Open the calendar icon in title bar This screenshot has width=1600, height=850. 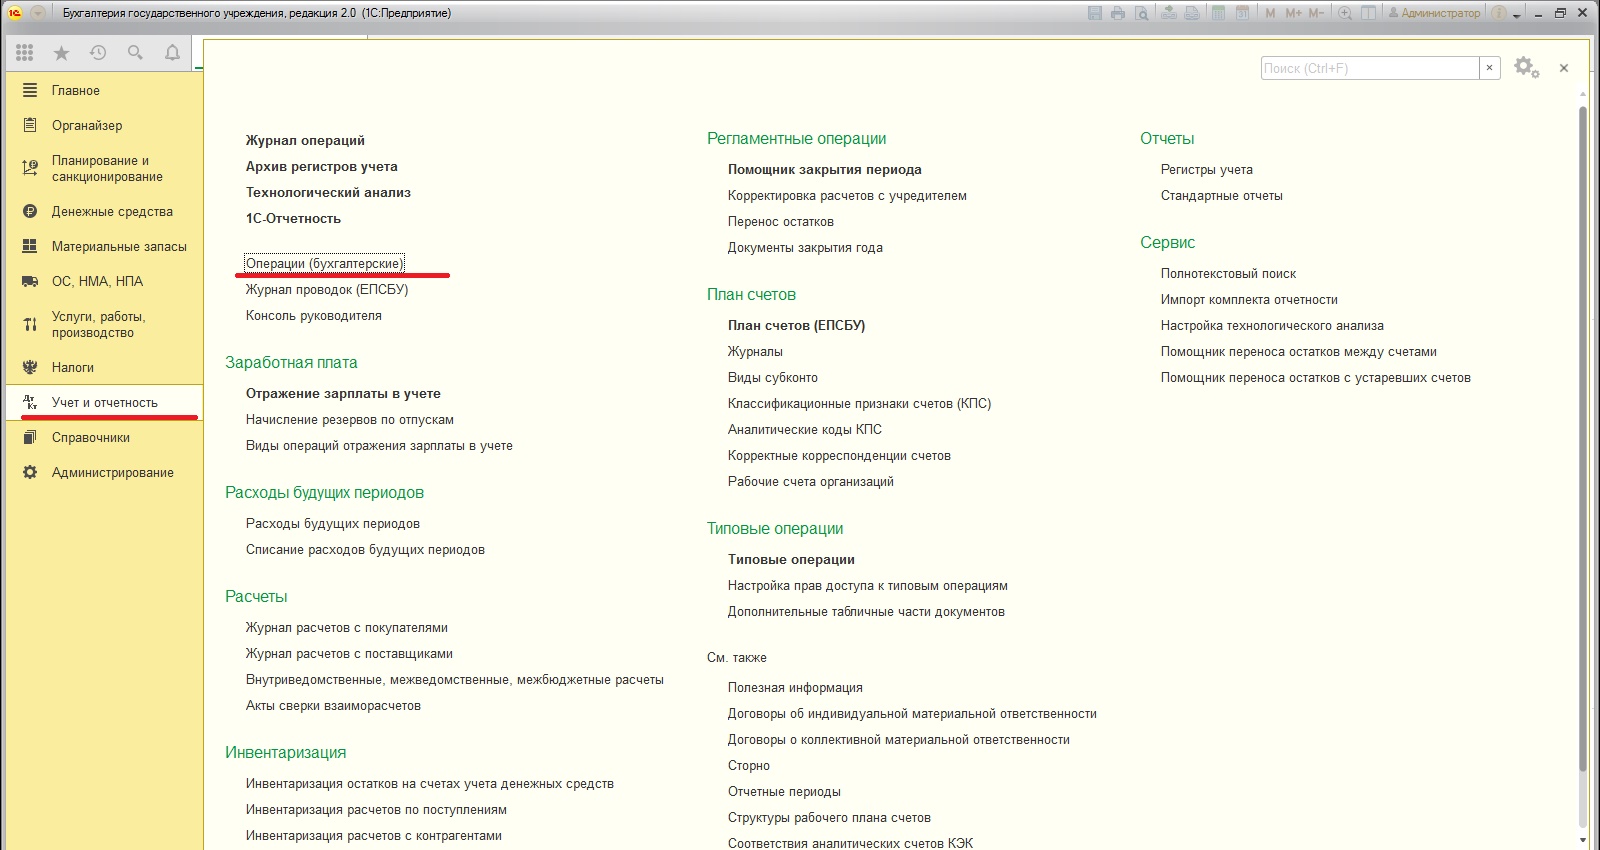pos(1242,13)
